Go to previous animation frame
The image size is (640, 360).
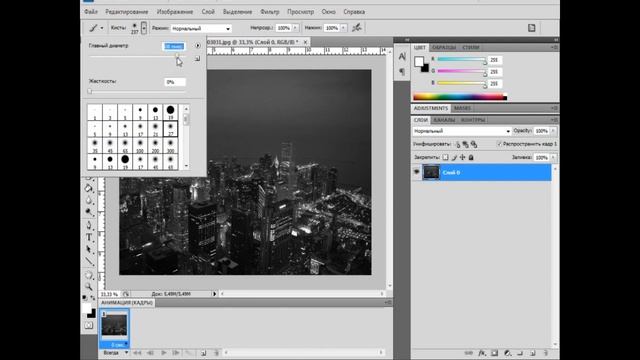(x=150, y=353)
